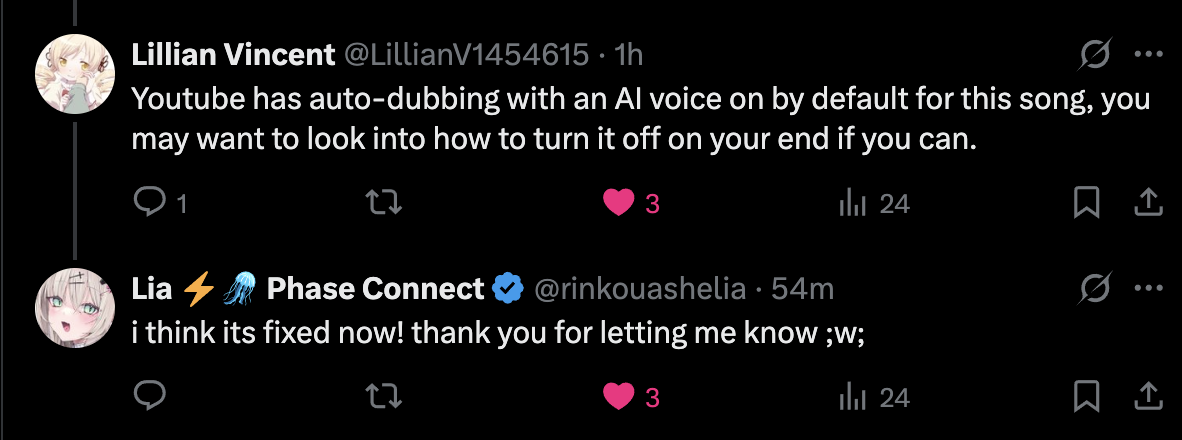Visit the @LillianV1454615 handle link
The height and width of the screenshot is (440, 1182).
click(x=467, y=55)
